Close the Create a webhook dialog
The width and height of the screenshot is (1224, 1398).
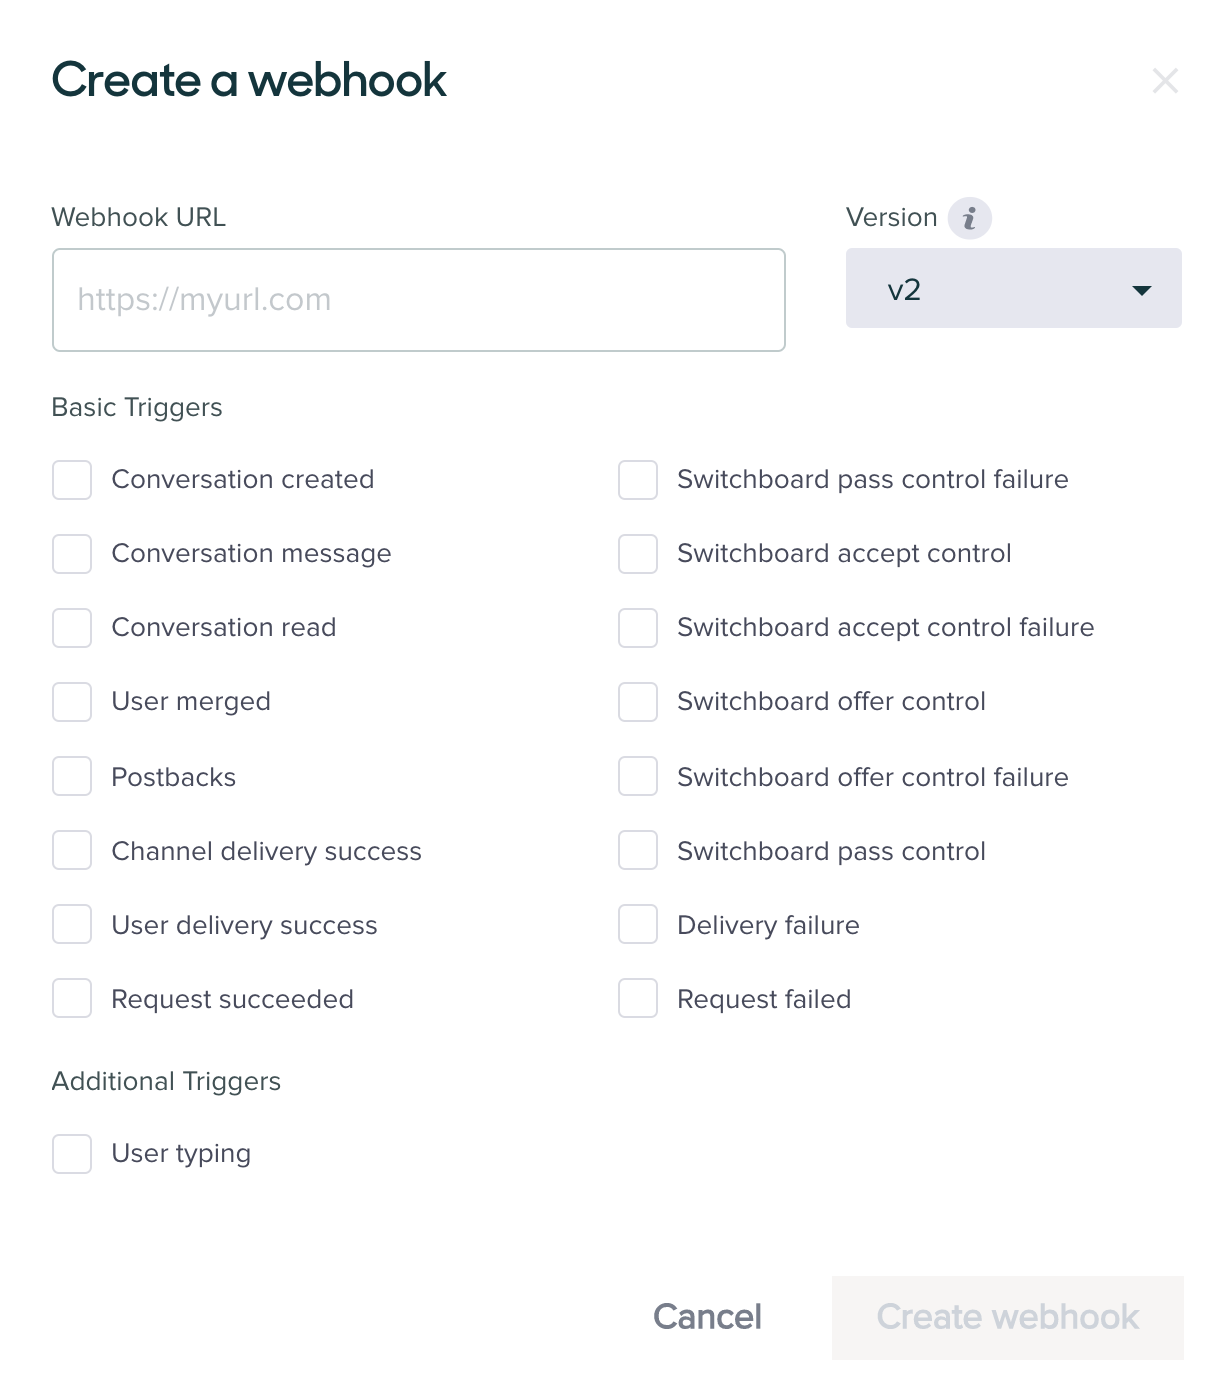1165,81
